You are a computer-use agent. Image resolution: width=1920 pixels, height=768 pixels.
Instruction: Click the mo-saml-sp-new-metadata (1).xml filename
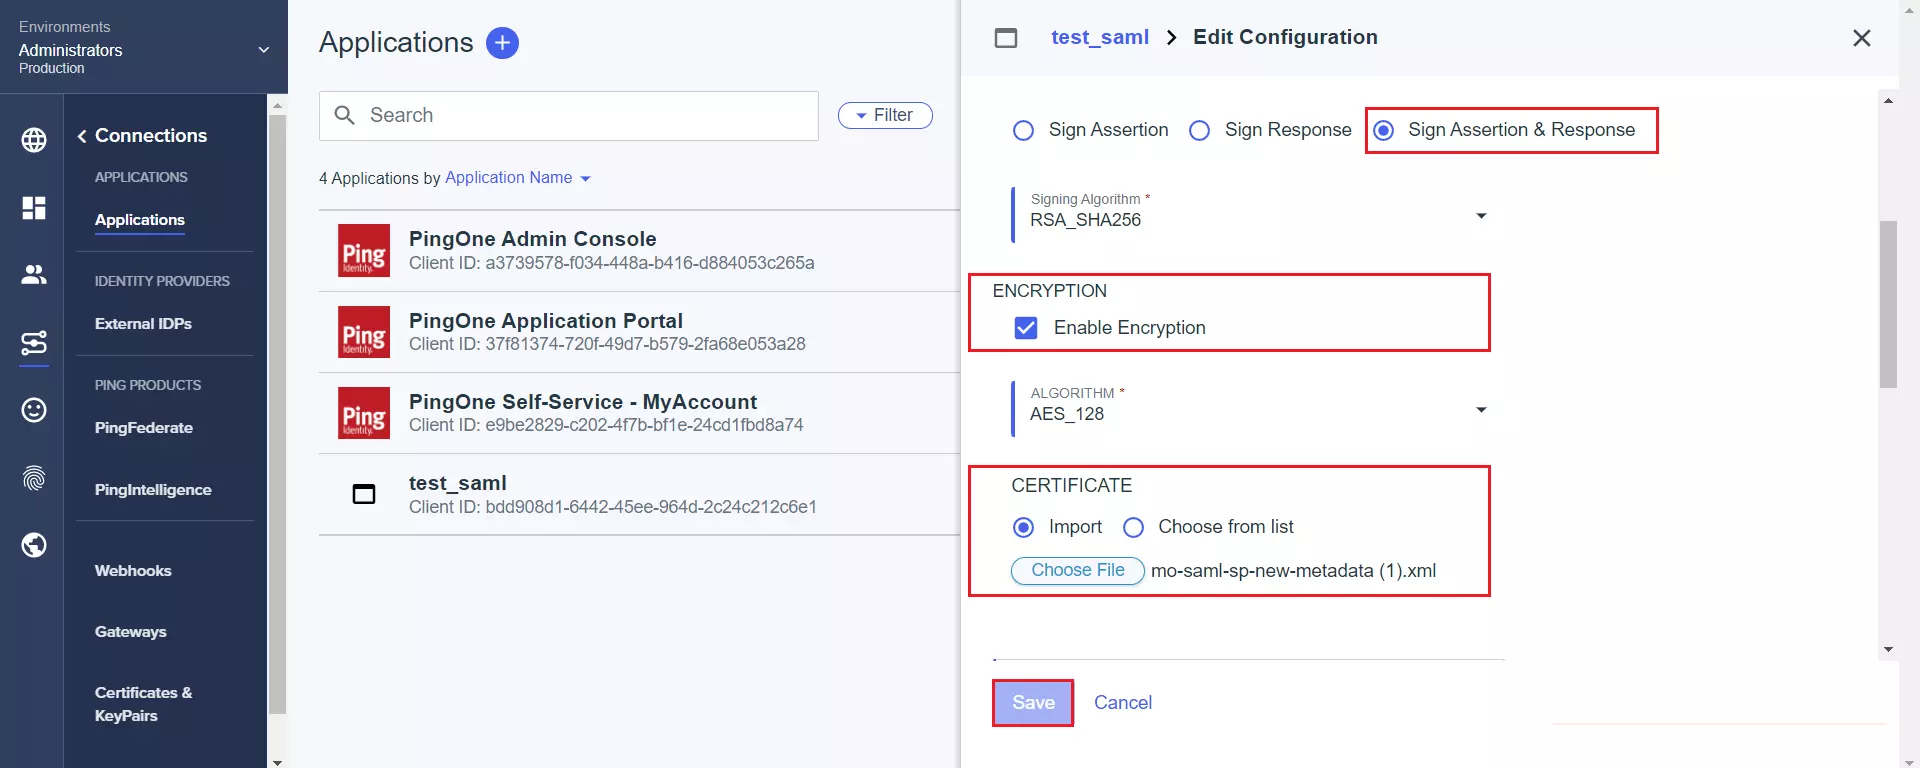(1293, 571)
